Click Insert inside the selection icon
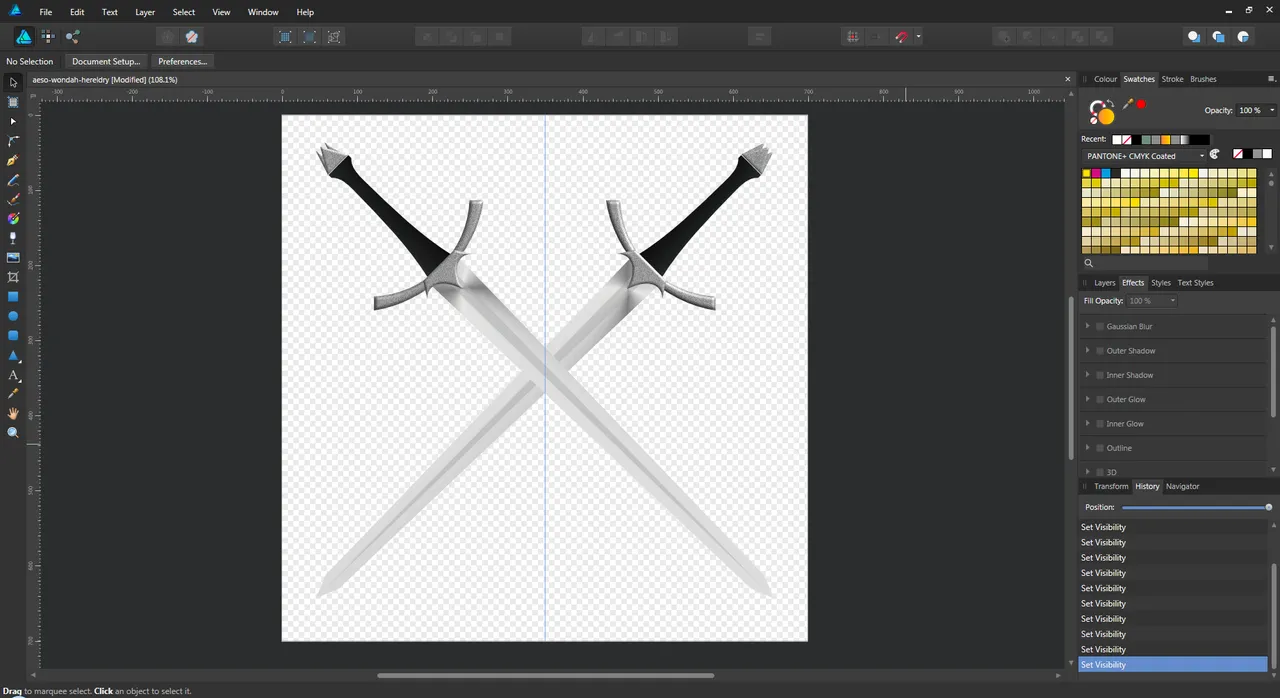Viewport: 1280px width, 698px height. [x=1243, y=36]
